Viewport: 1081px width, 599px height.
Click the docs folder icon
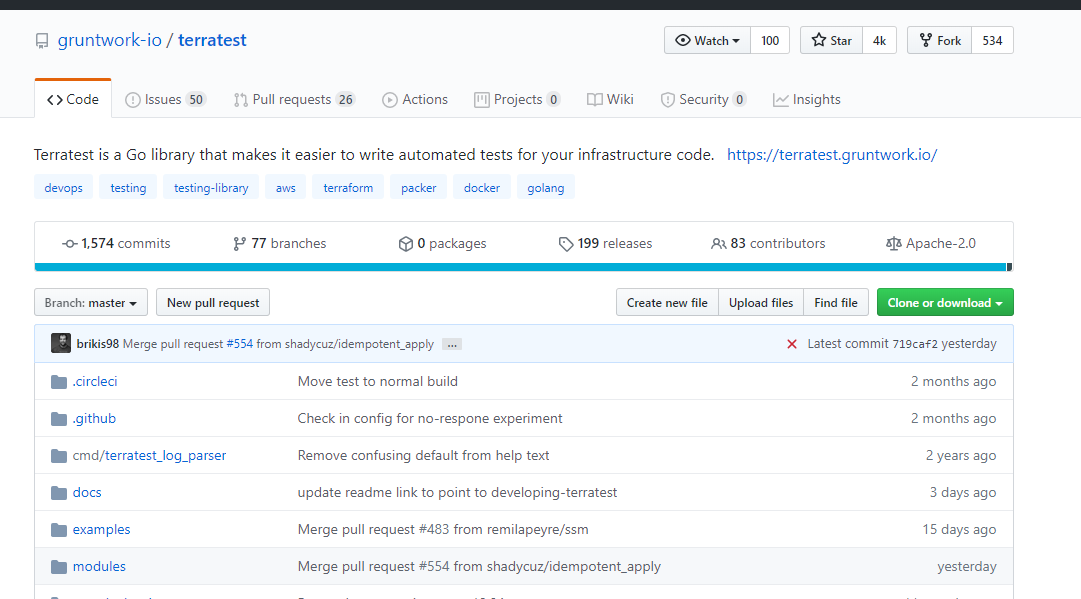[59, 492]
